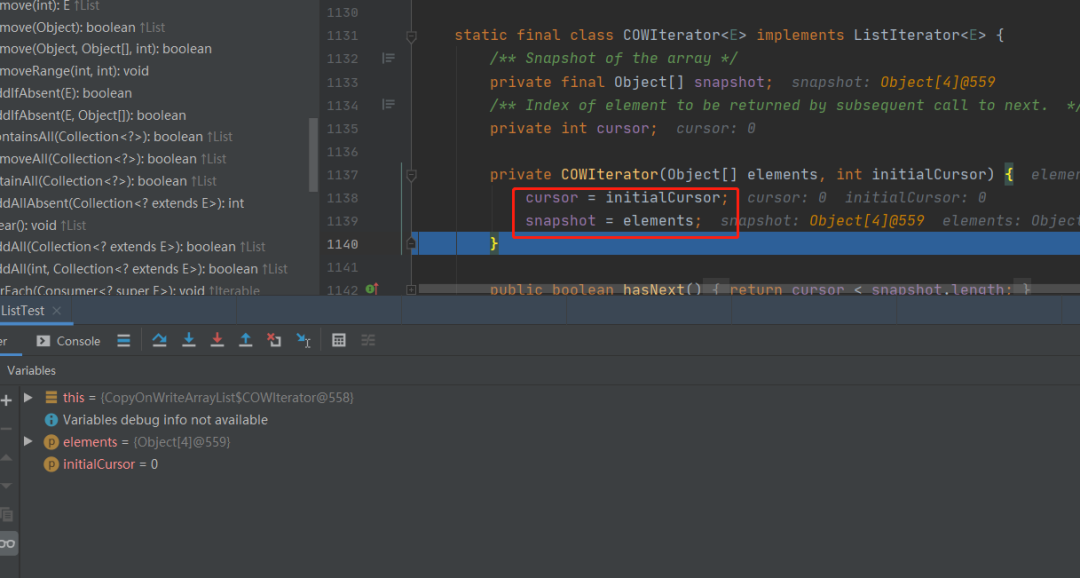This screenshot has height=578, width=1080.
Task: Click the implements-method gutter icon on line 1142
Action: pos(372,289)
